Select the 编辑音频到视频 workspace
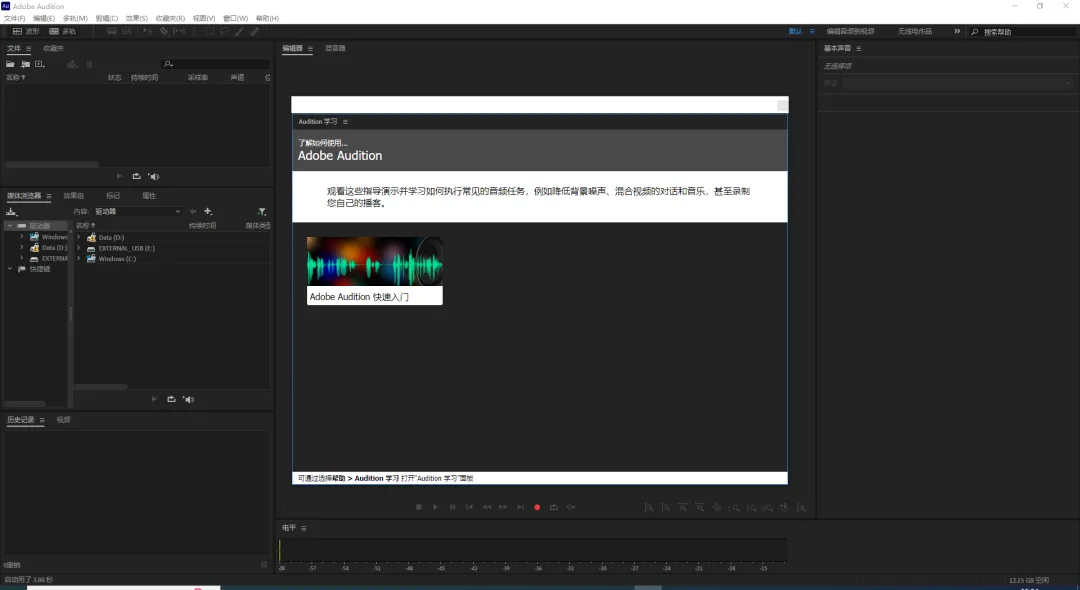This screenshot has height=590, width=1080. tap(850, 32)
